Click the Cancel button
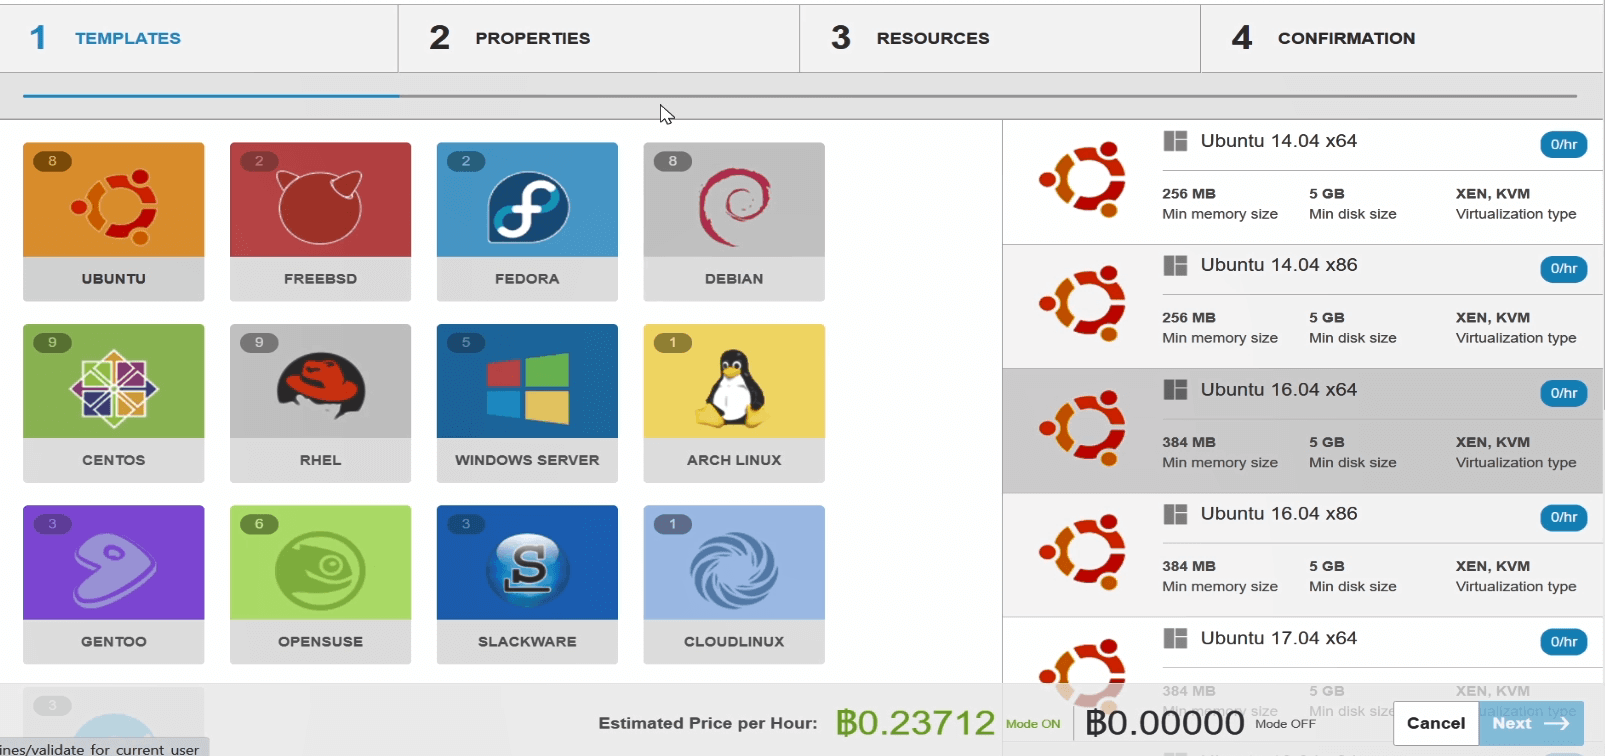The image size is (1605, 756). point(1436,723)
